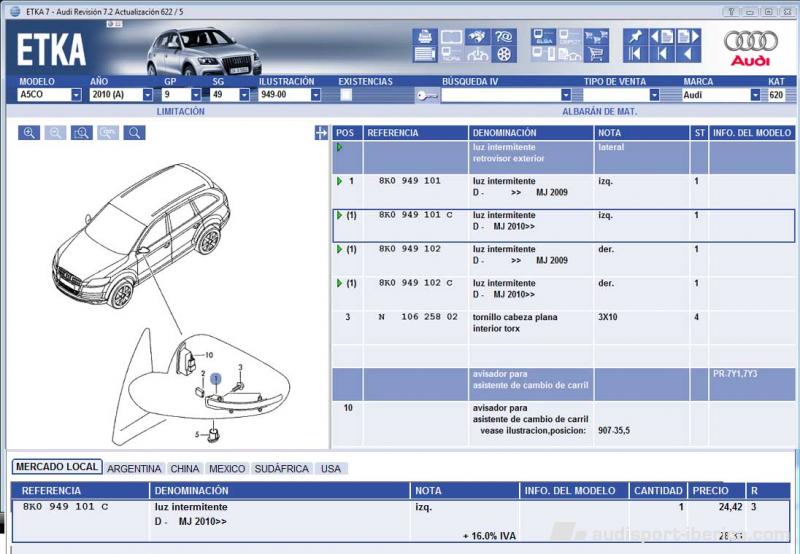Click Precio column header in bottom table
Image resolution: width=800 pixels, height=554 pixels.
coord(716,491)
